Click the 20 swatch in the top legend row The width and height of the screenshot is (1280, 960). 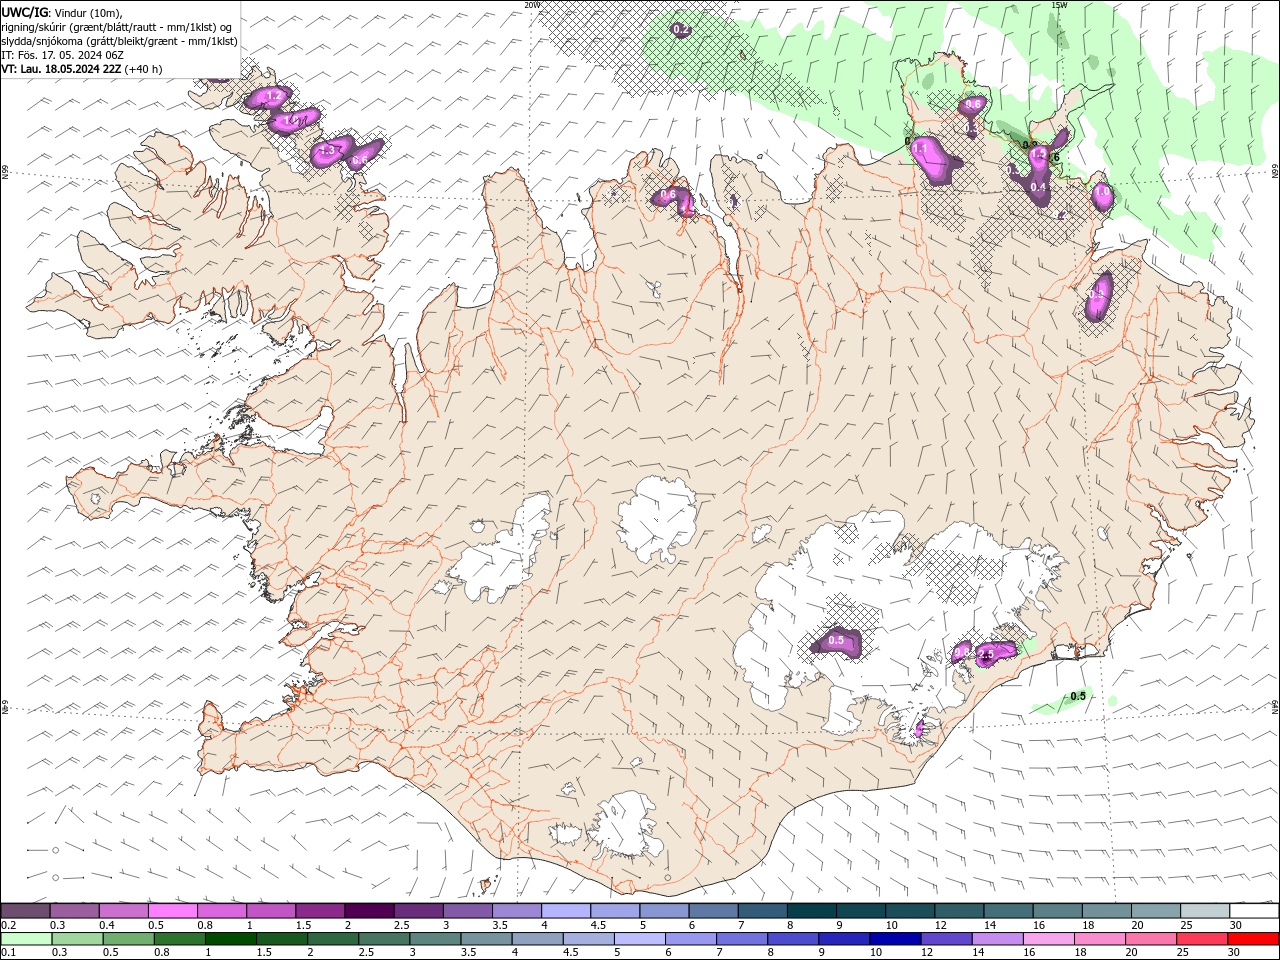click(x=1156, y=911)
